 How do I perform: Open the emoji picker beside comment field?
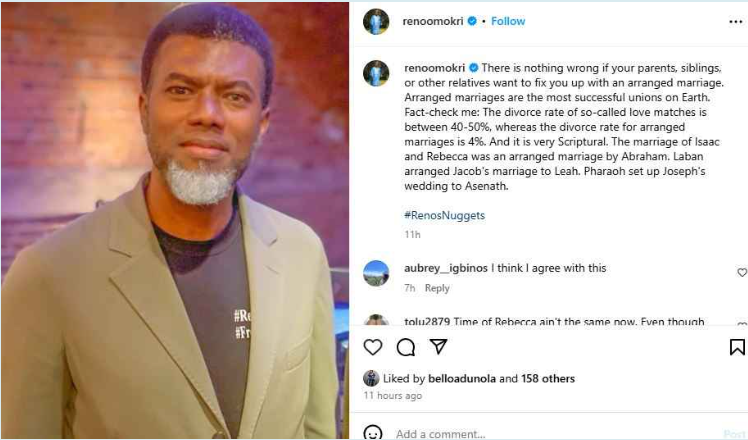(x=373, y=434)
